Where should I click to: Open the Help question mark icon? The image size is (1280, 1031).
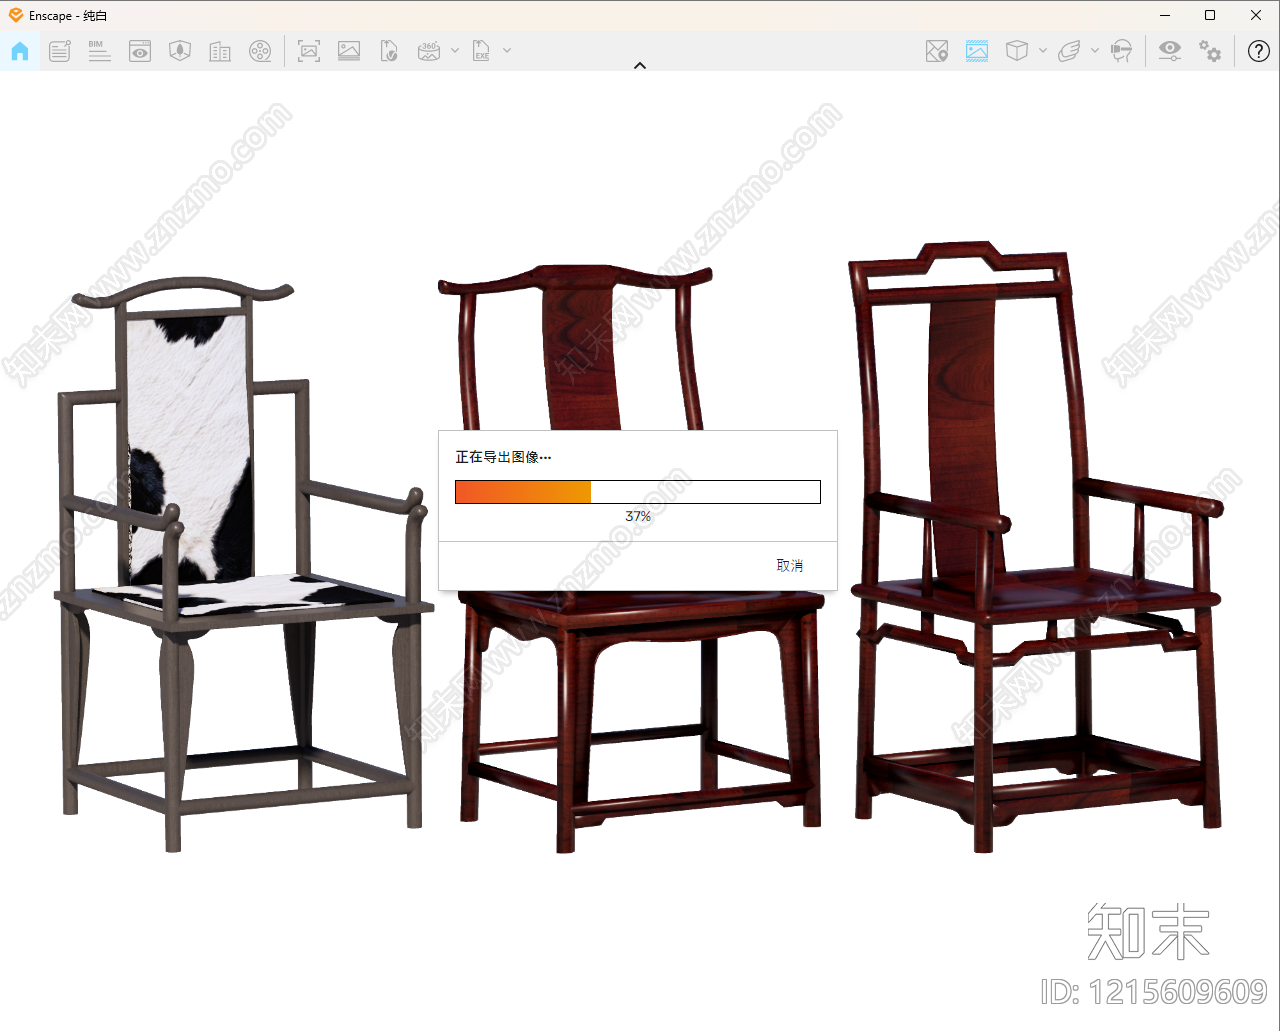[x=1259, y=51]
